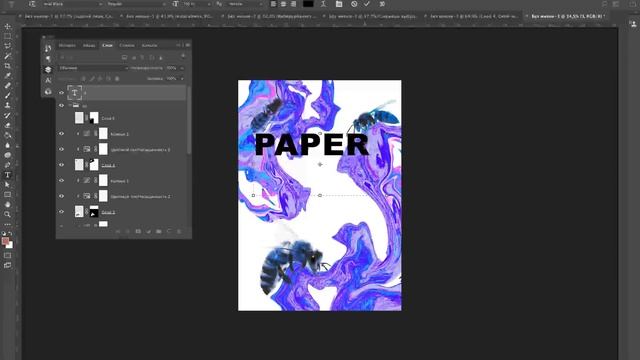Open the collapsed Character panel icon
The height and width of the screenshot is (360, 640).
(48, 80)
